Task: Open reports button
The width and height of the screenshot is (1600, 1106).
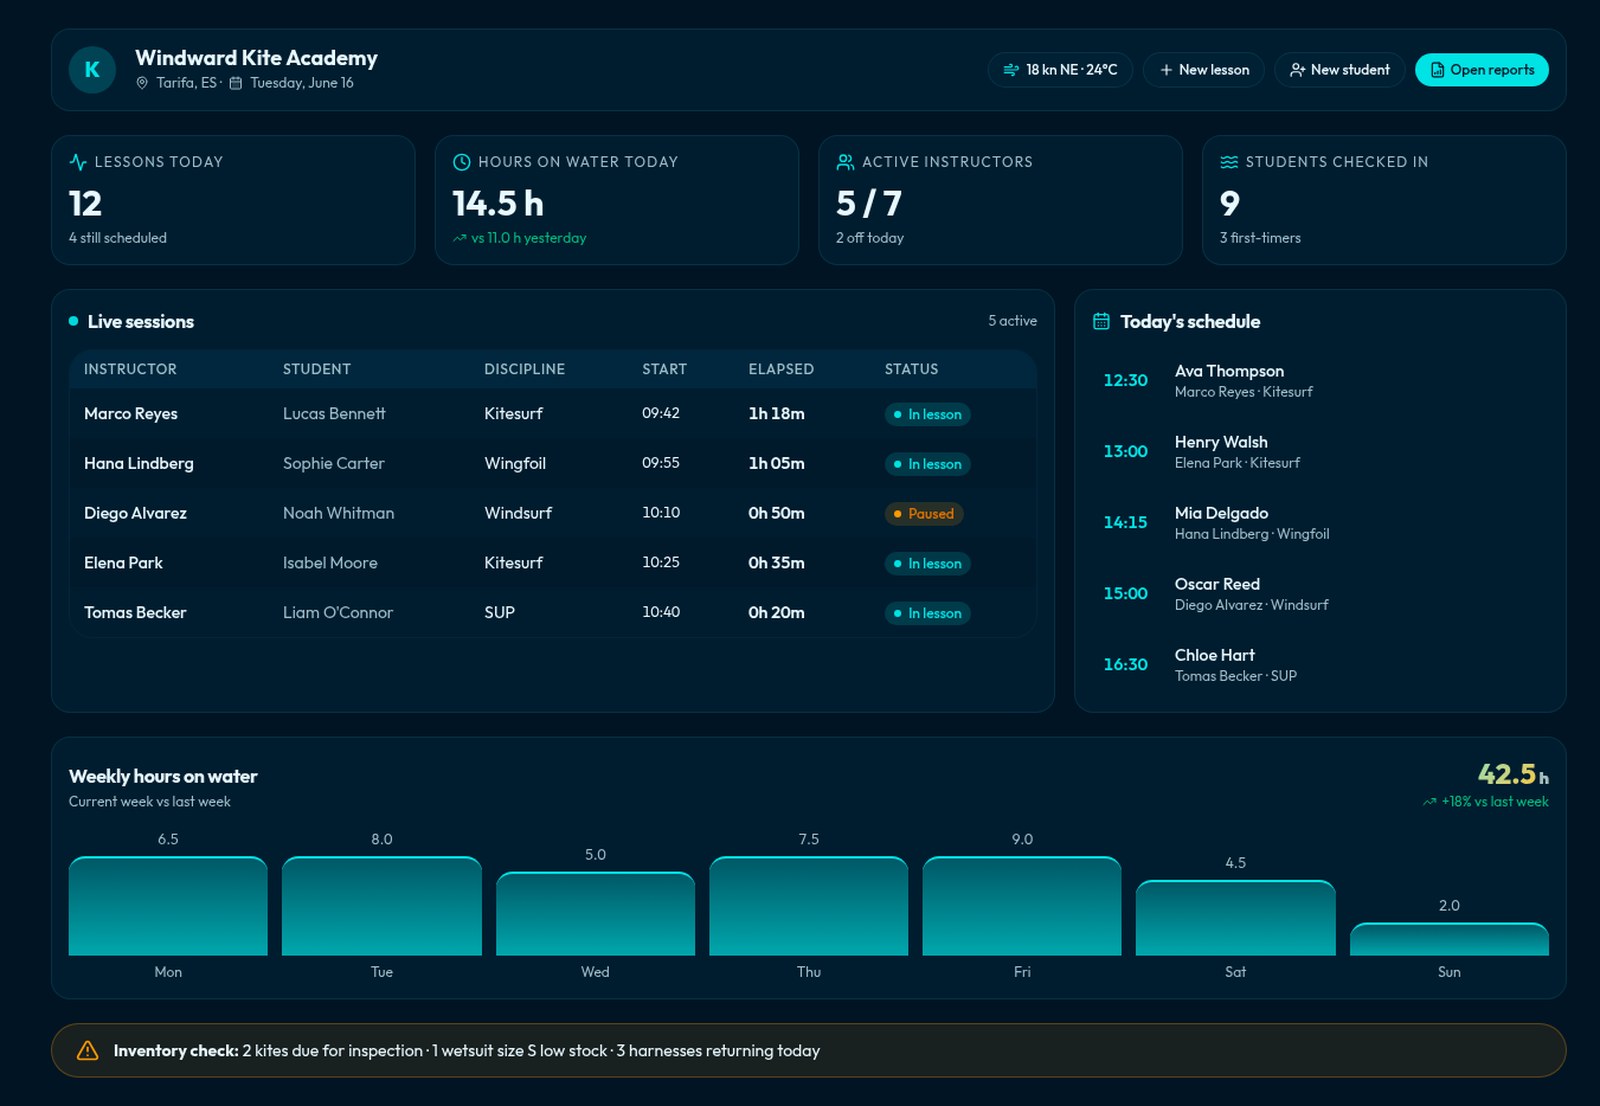Action: (x=1482, y=70)
